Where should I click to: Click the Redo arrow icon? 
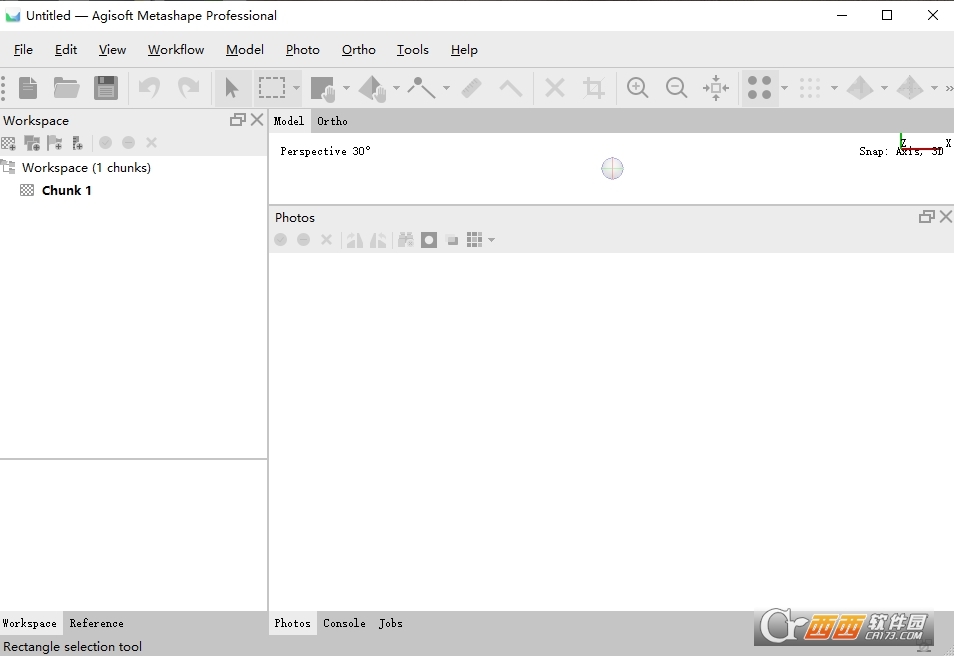[188, 88]
